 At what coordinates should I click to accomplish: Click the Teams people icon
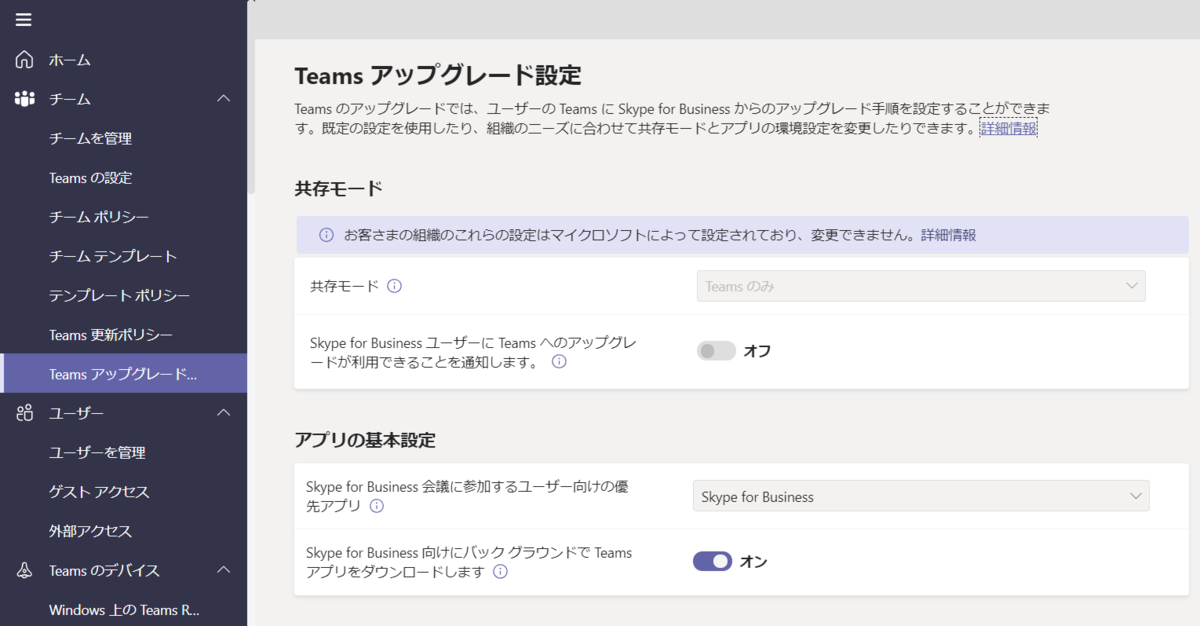click(x=25, y=99)
